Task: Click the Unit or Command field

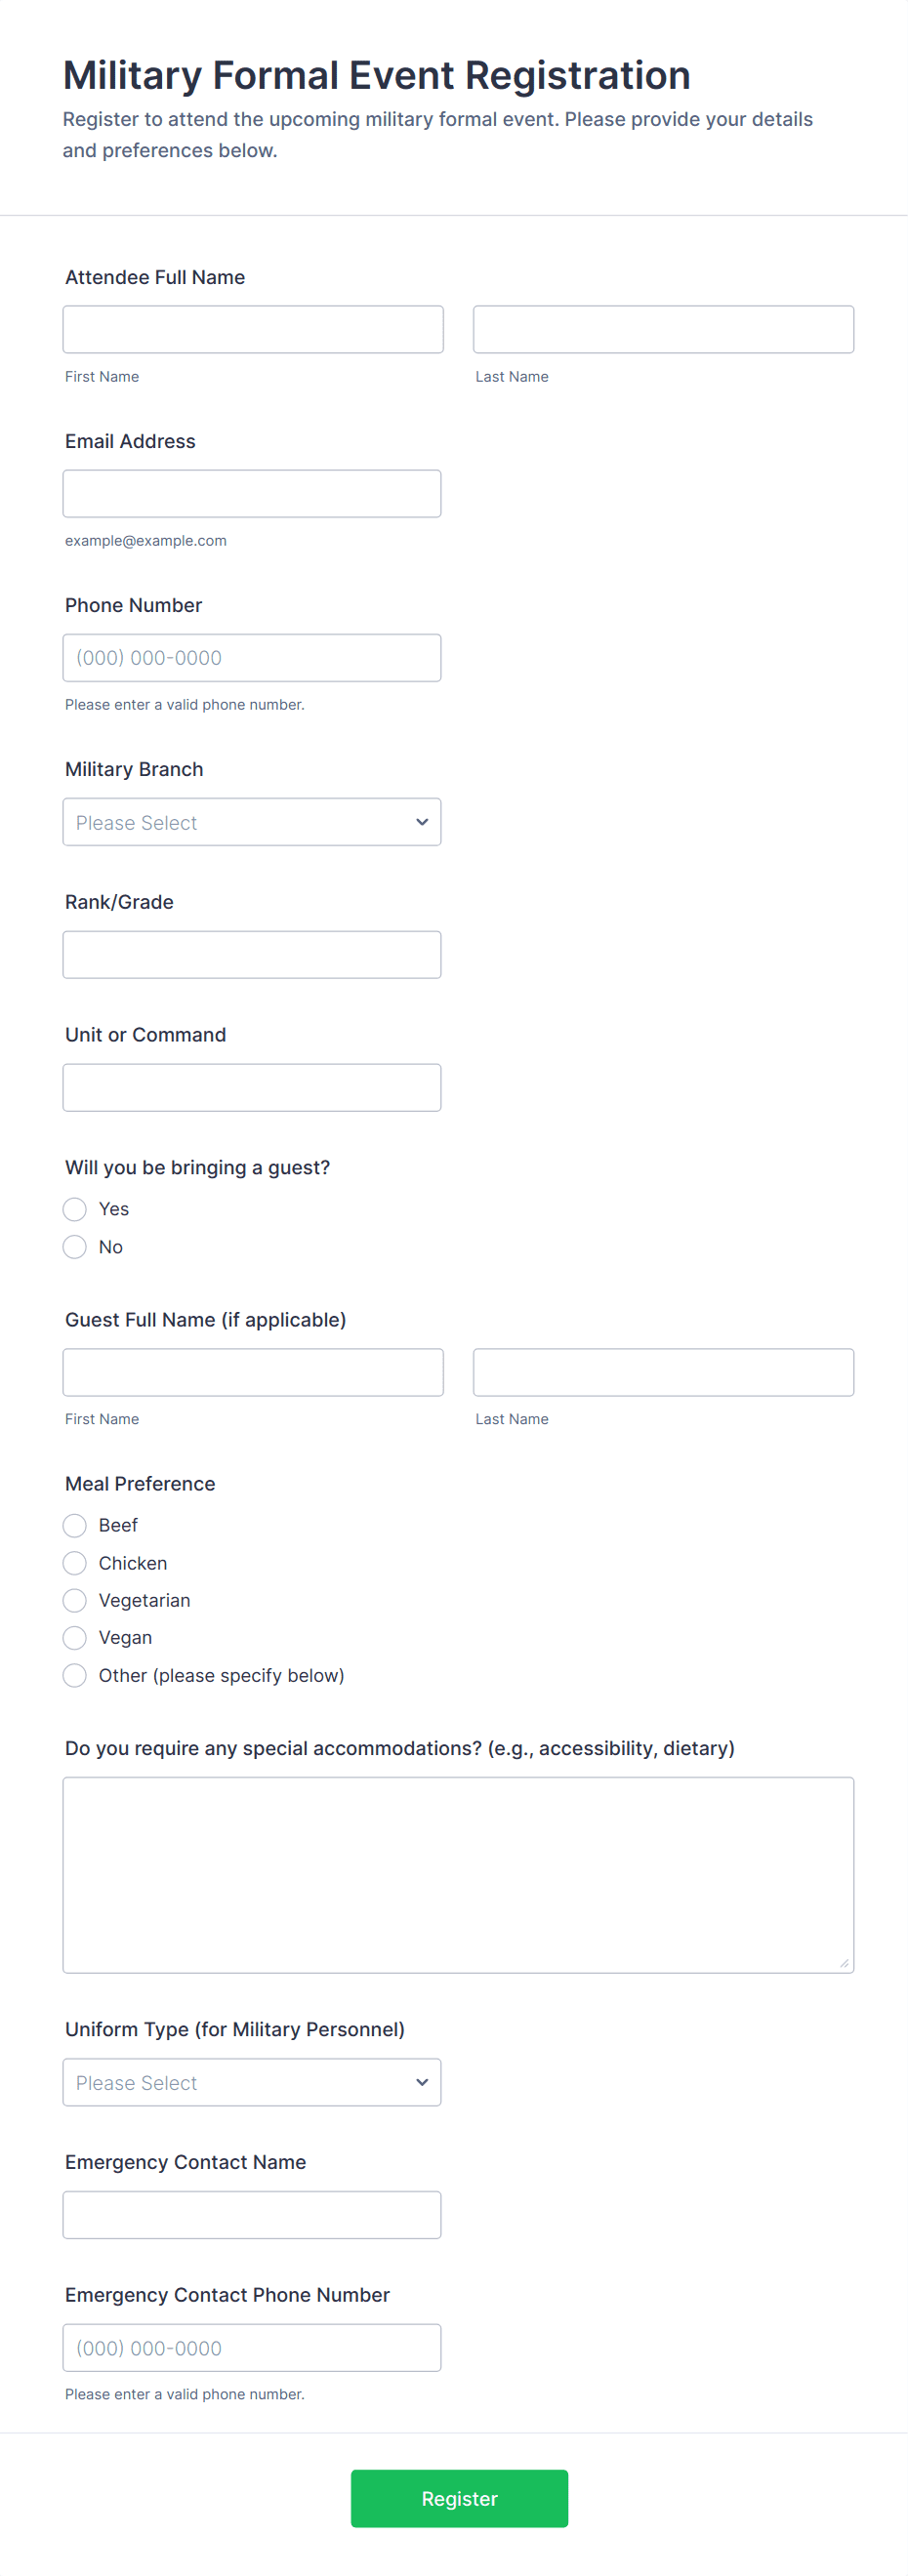Action: (x=252, y=1087)
